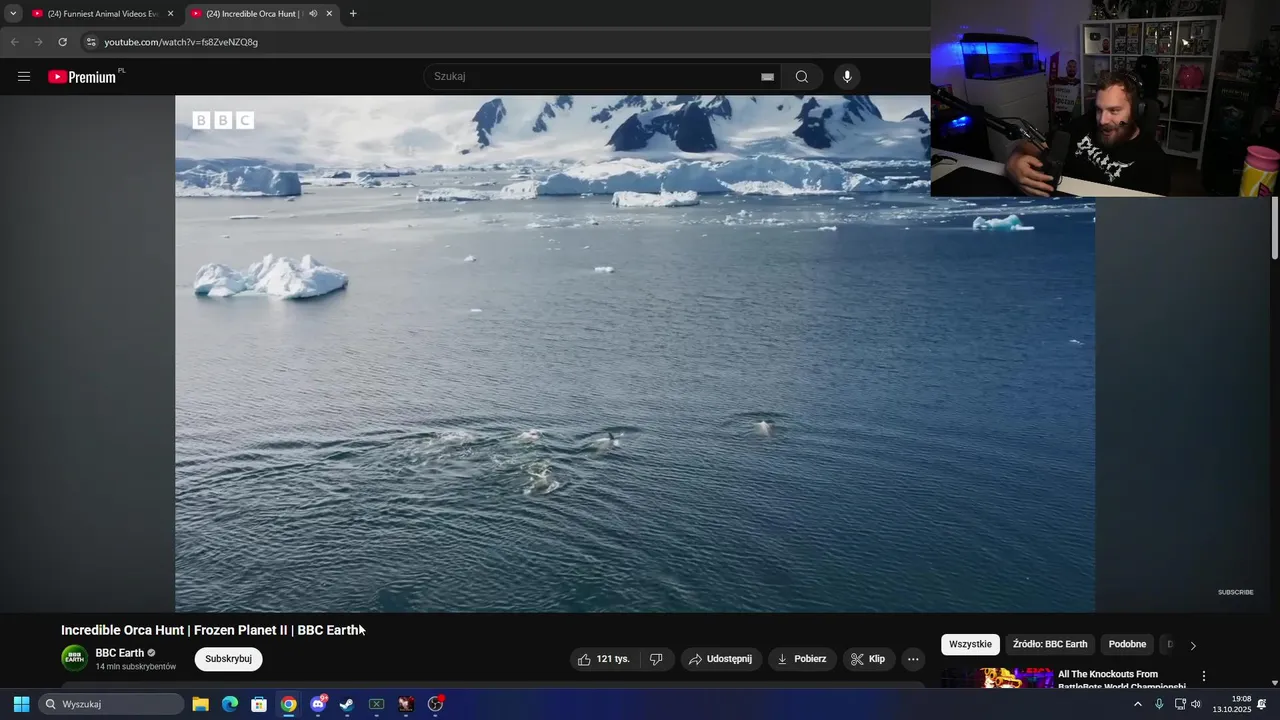Mute the Incredible Orca Hunt tab audio
Screen dimensions: 1280x720
coord(313,14)
